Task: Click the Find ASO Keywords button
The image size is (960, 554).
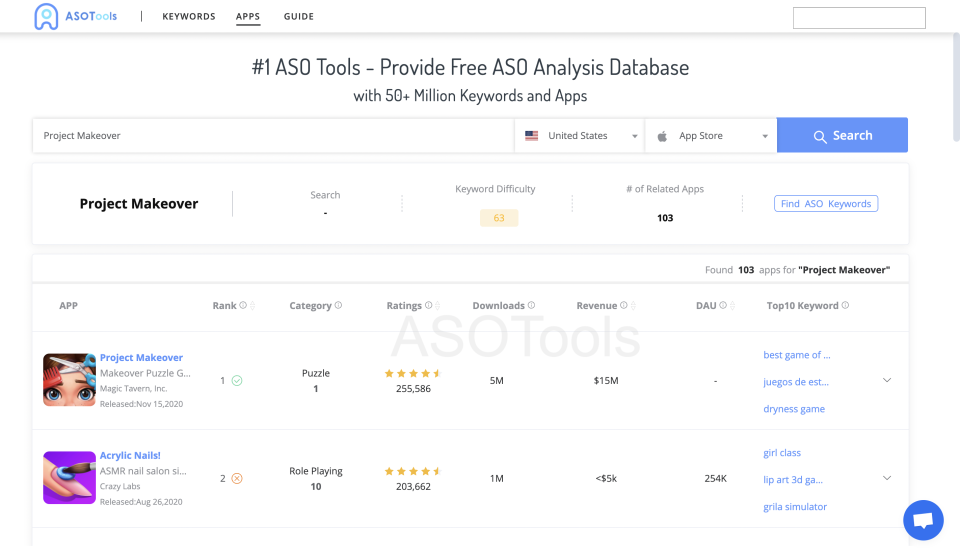Action: point(825,204)
